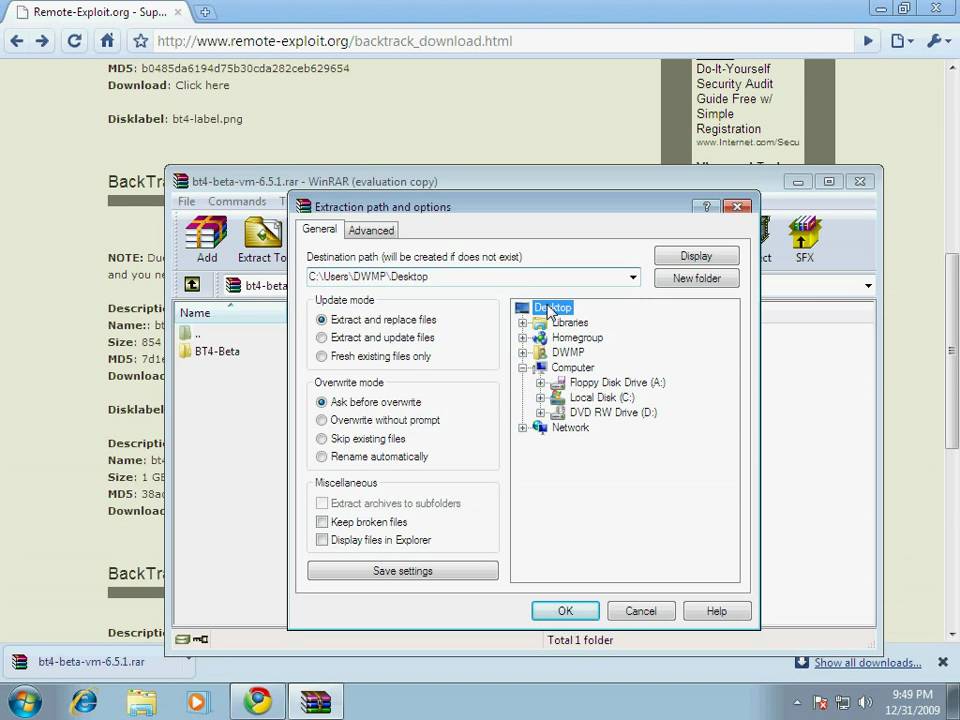Click the Chrome address bar URL
960x720 pixels.
click(335, 41)
